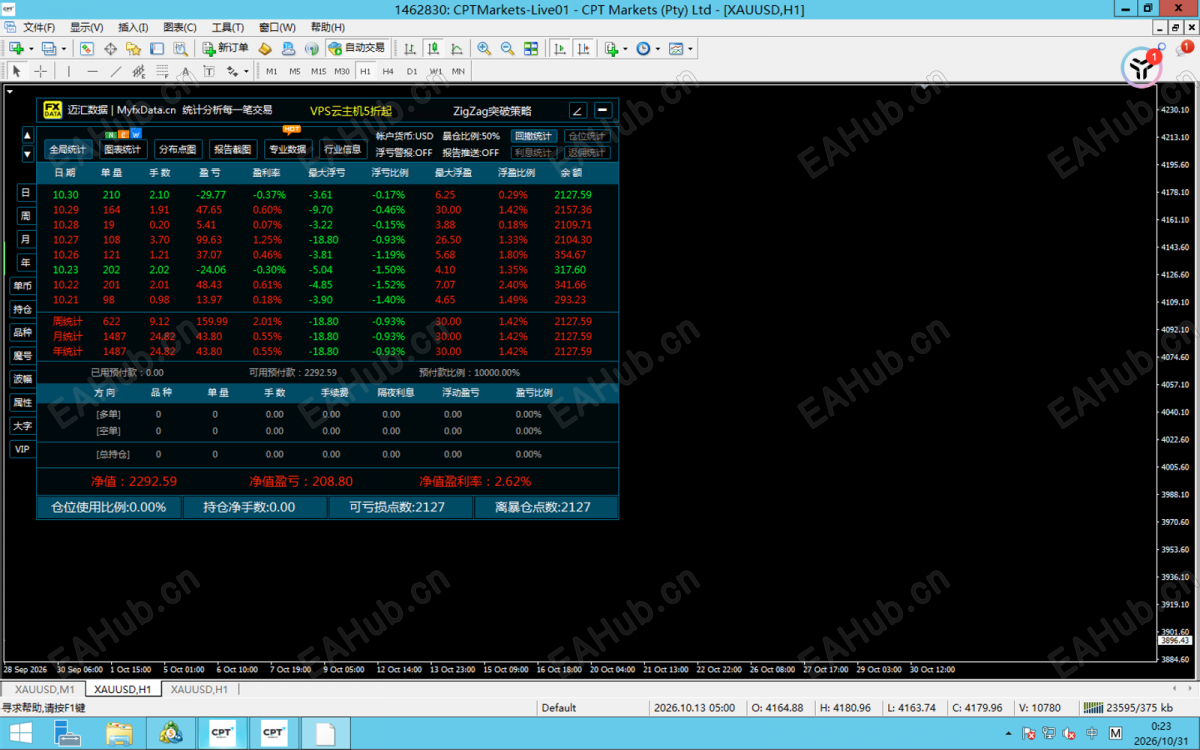Click the zoom out magnifier icon
The width and height of the screenshot is (1200, 750).
(x=507, y=48)
